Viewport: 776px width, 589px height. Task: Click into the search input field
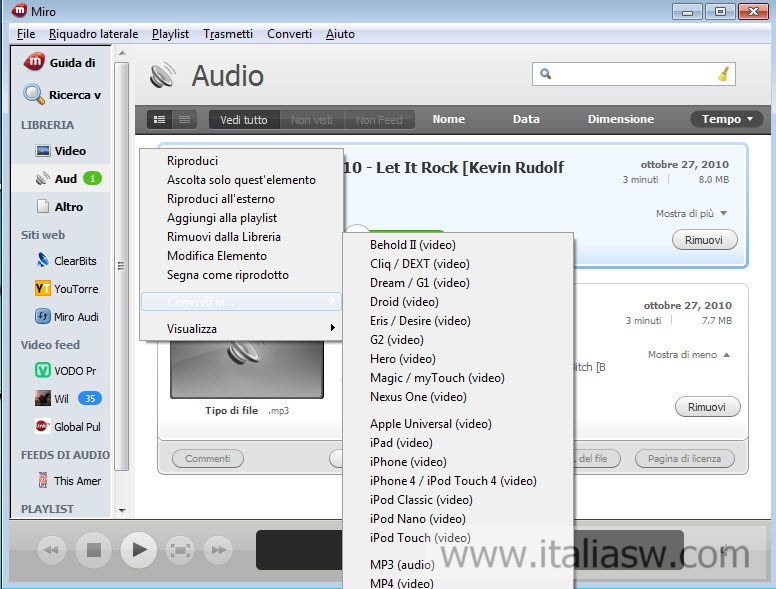click(x=633, y=74)
